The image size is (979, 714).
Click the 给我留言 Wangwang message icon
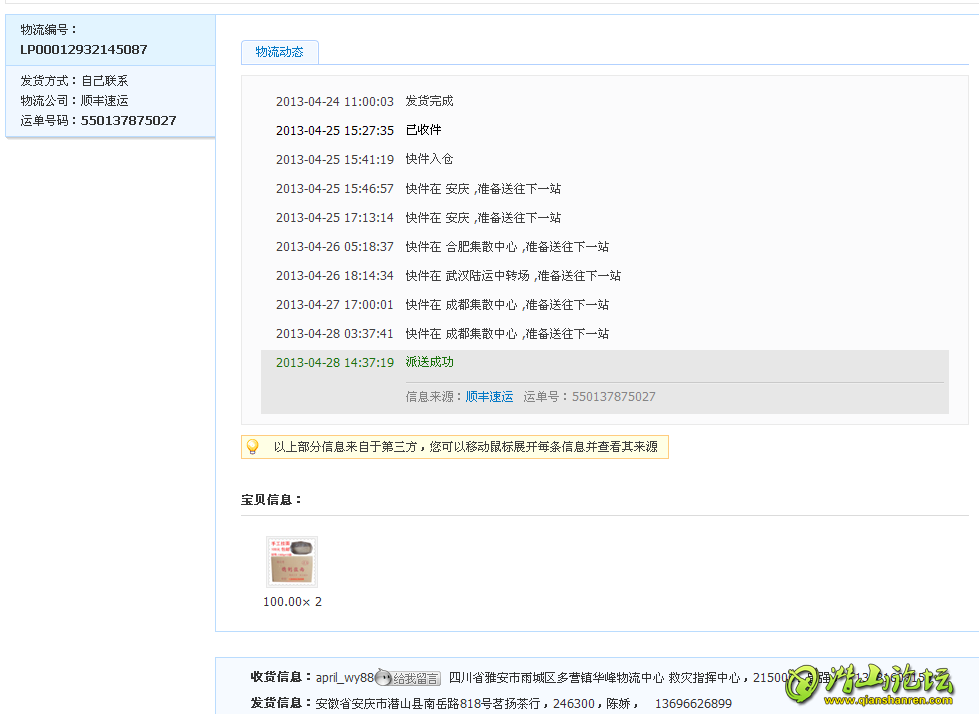409,678
